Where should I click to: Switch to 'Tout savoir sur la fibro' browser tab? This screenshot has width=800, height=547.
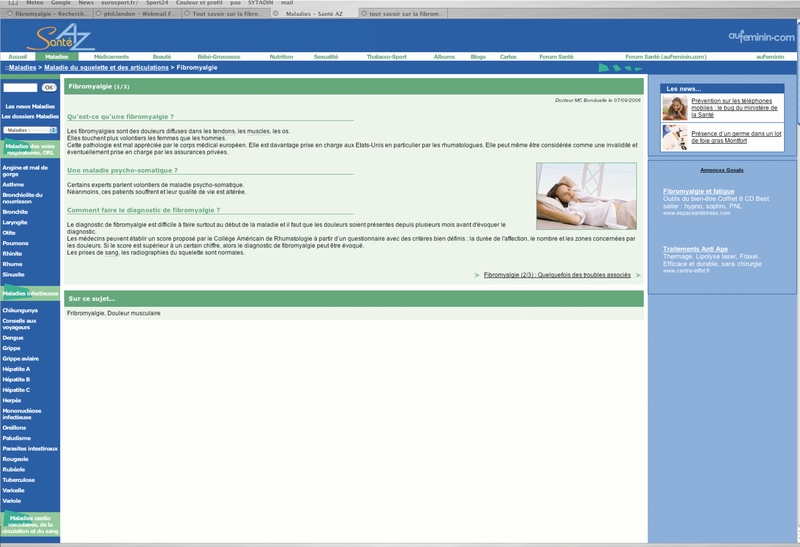220,14
